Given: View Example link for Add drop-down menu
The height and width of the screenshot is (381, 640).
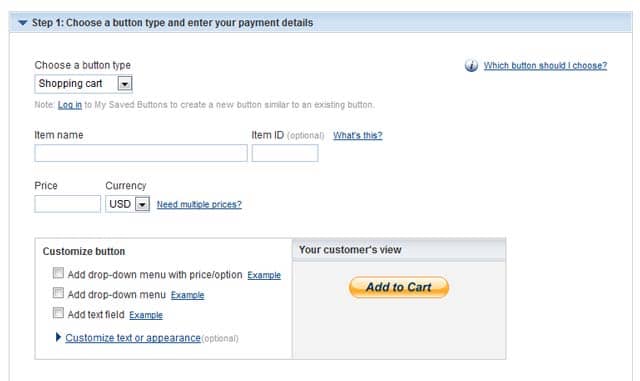Looking at the screenshot, I should pos(187,295).
